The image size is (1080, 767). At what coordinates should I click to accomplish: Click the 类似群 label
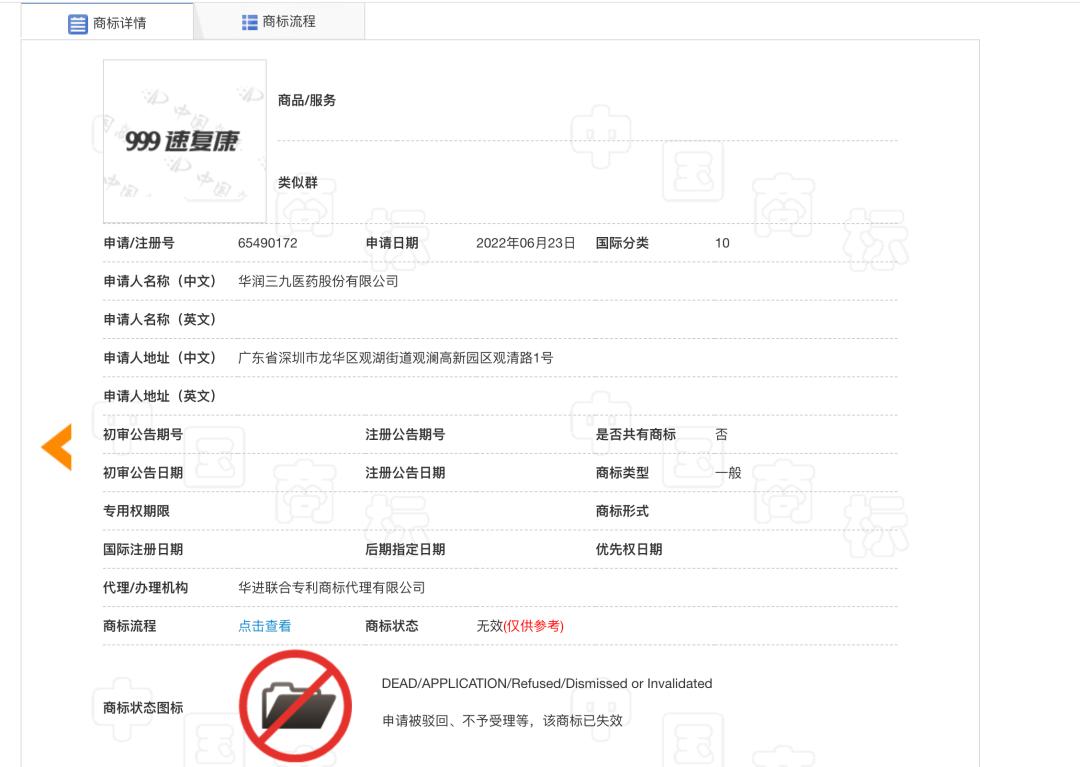pos(298,182)
